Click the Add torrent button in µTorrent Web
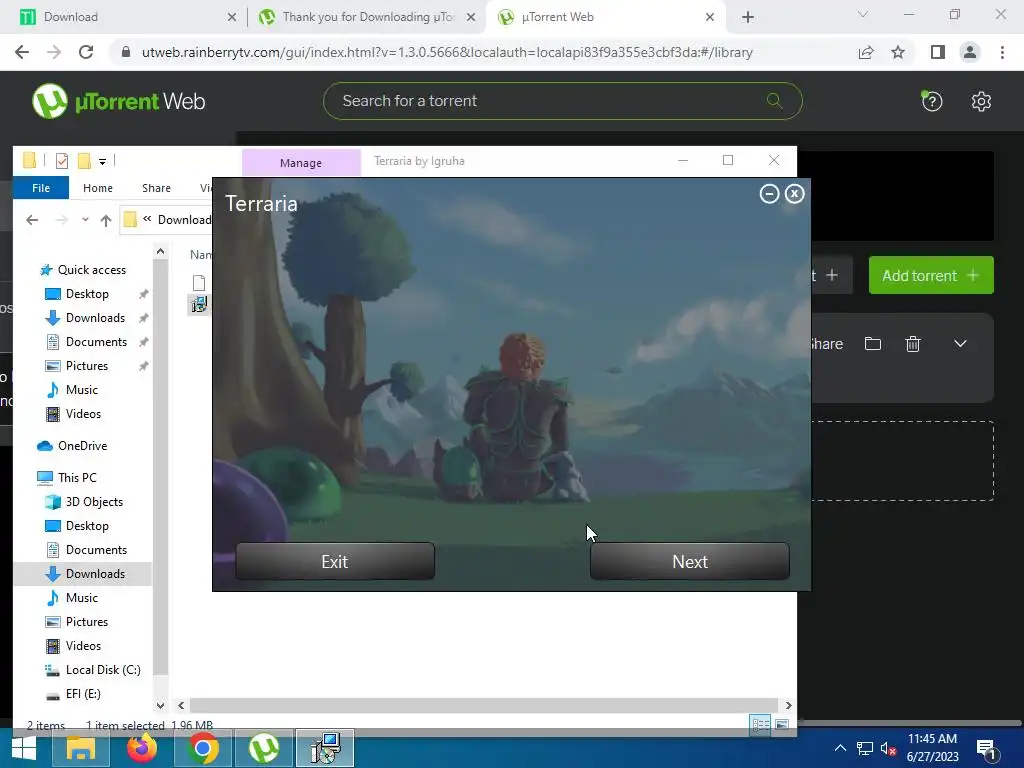Screen dimensions: 1024x768 [x=931, y=275]
